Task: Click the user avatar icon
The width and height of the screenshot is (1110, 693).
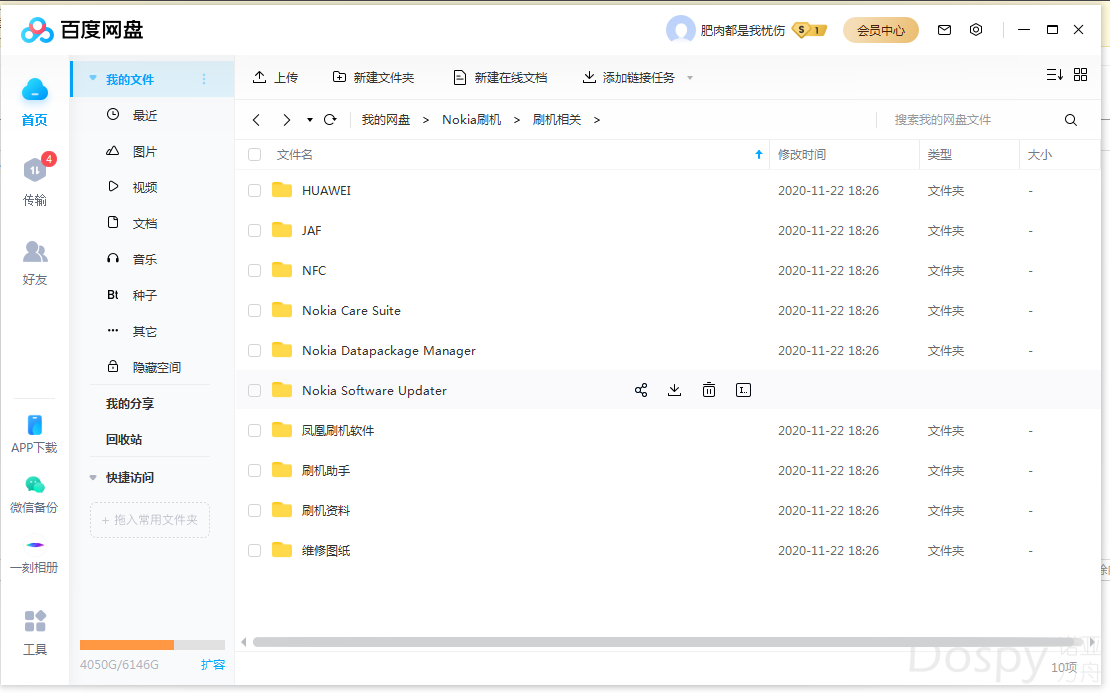Action: point(680,30)
